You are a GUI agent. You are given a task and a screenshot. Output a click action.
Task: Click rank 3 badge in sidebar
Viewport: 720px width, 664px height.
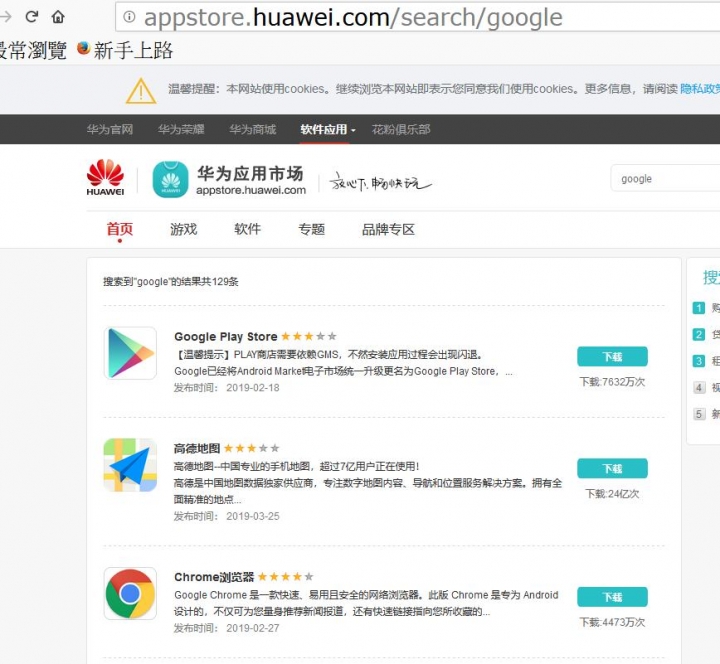coord(698,361)
